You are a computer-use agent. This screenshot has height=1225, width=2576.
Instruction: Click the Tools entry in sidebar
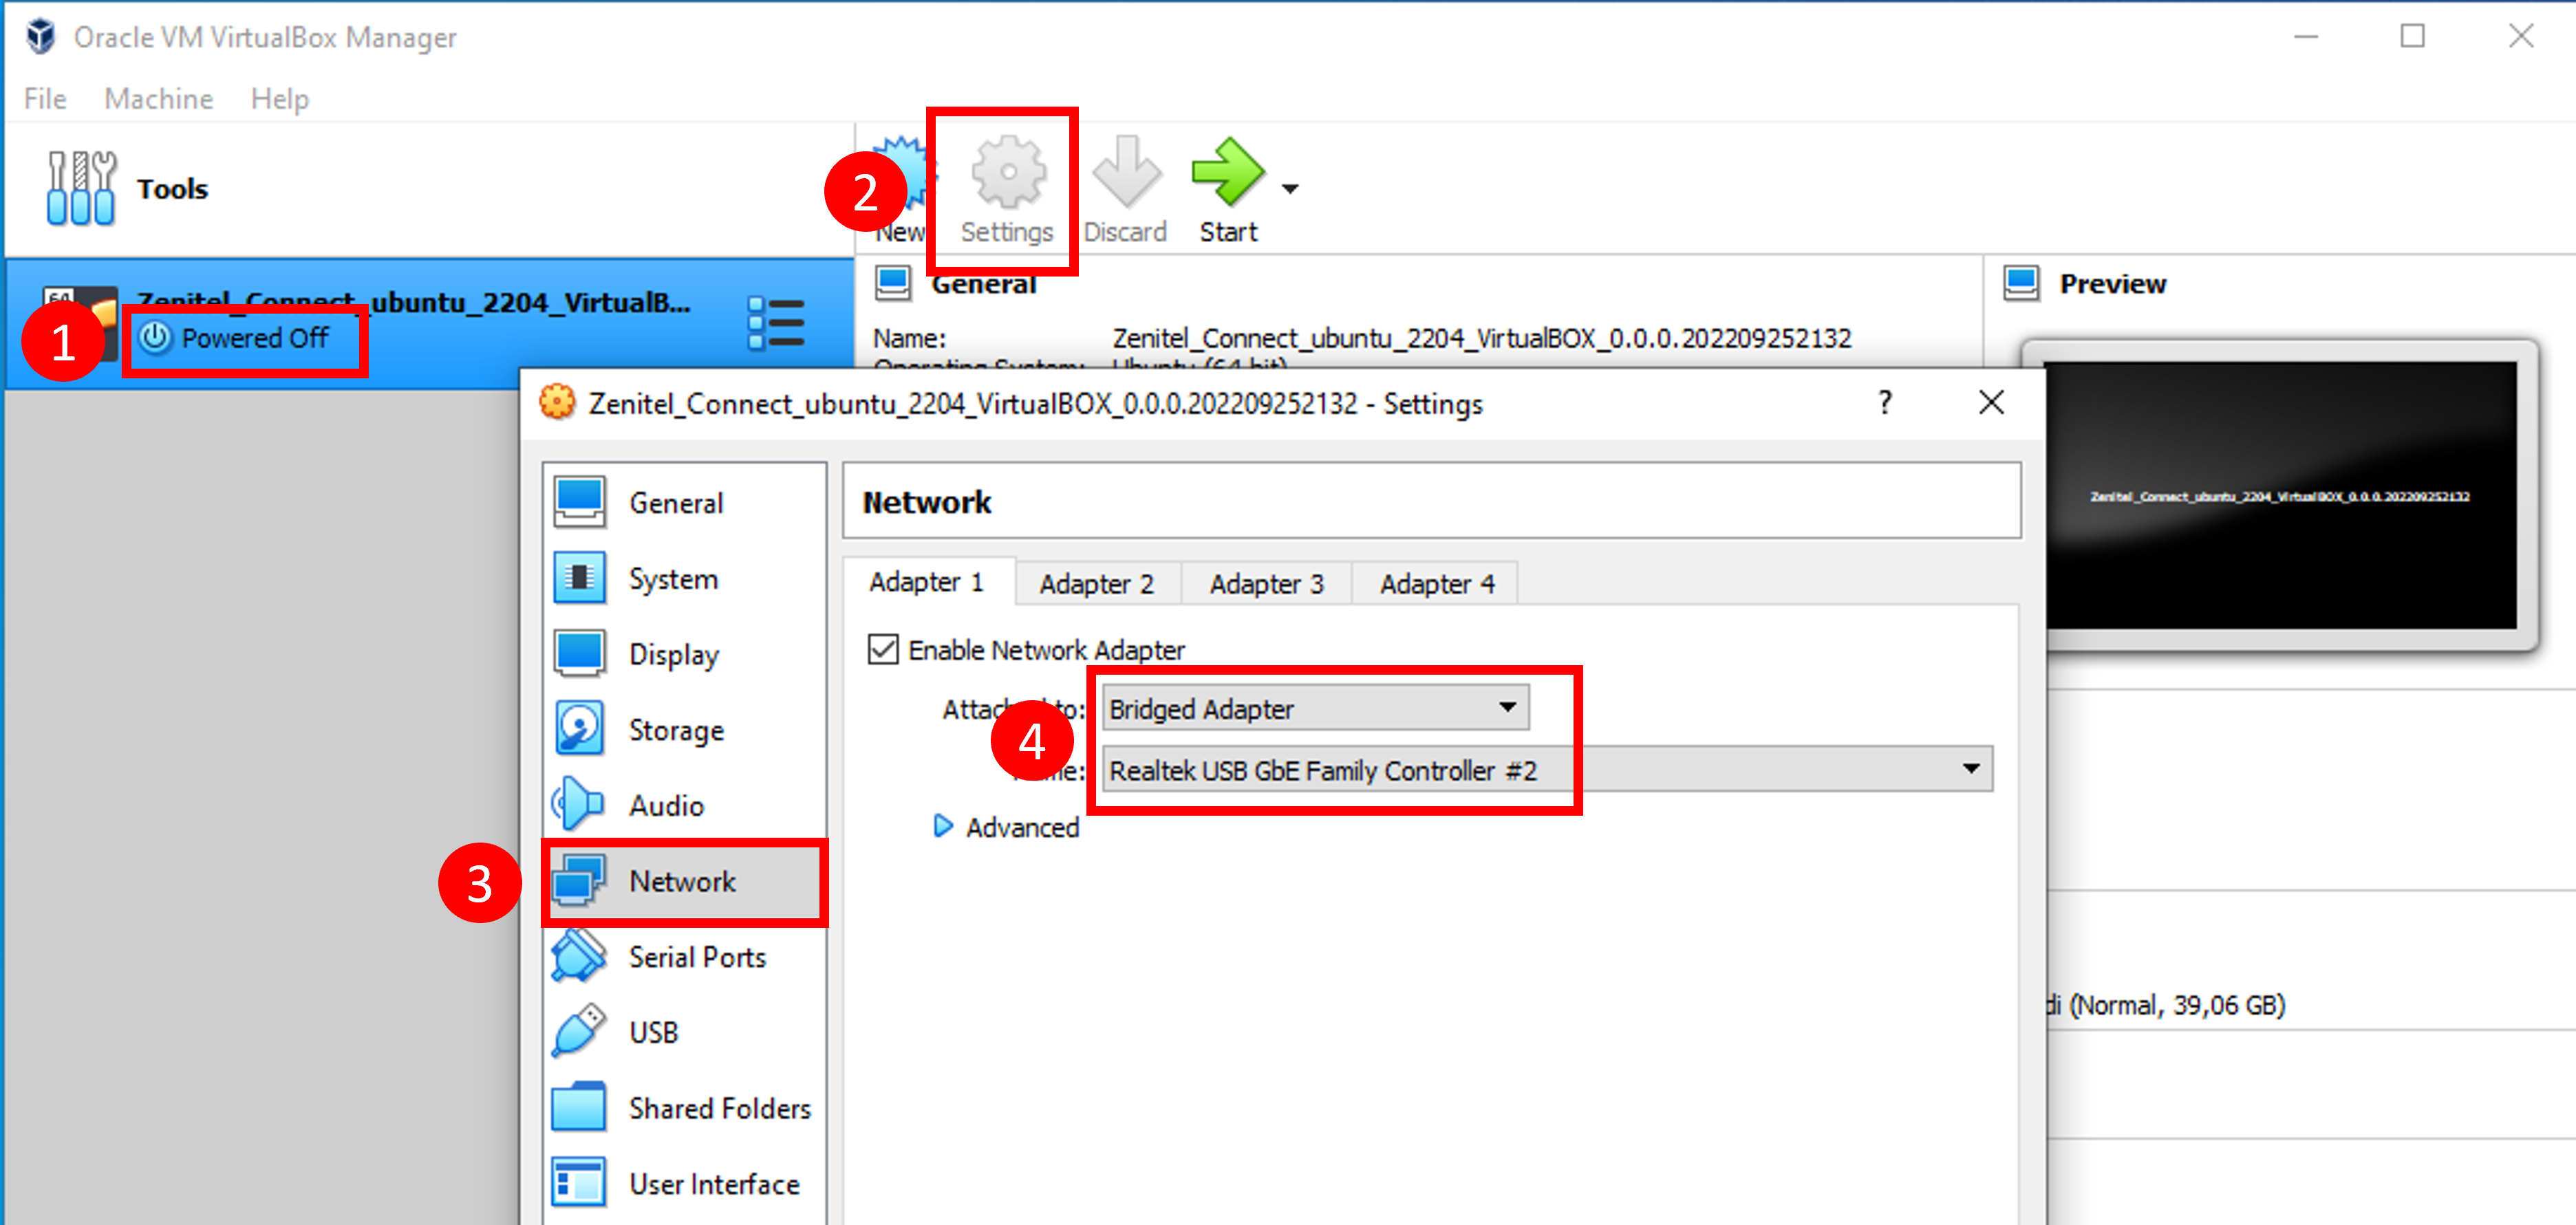[x=172, y=189]
